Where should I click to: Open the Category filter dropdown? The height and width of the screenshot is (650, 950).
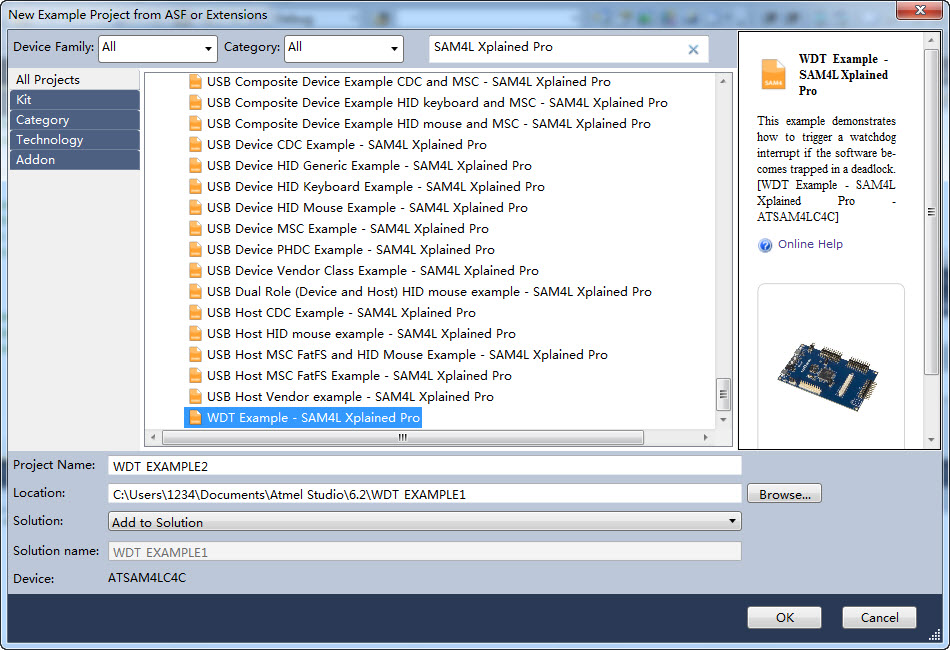[x=343, y=48]
